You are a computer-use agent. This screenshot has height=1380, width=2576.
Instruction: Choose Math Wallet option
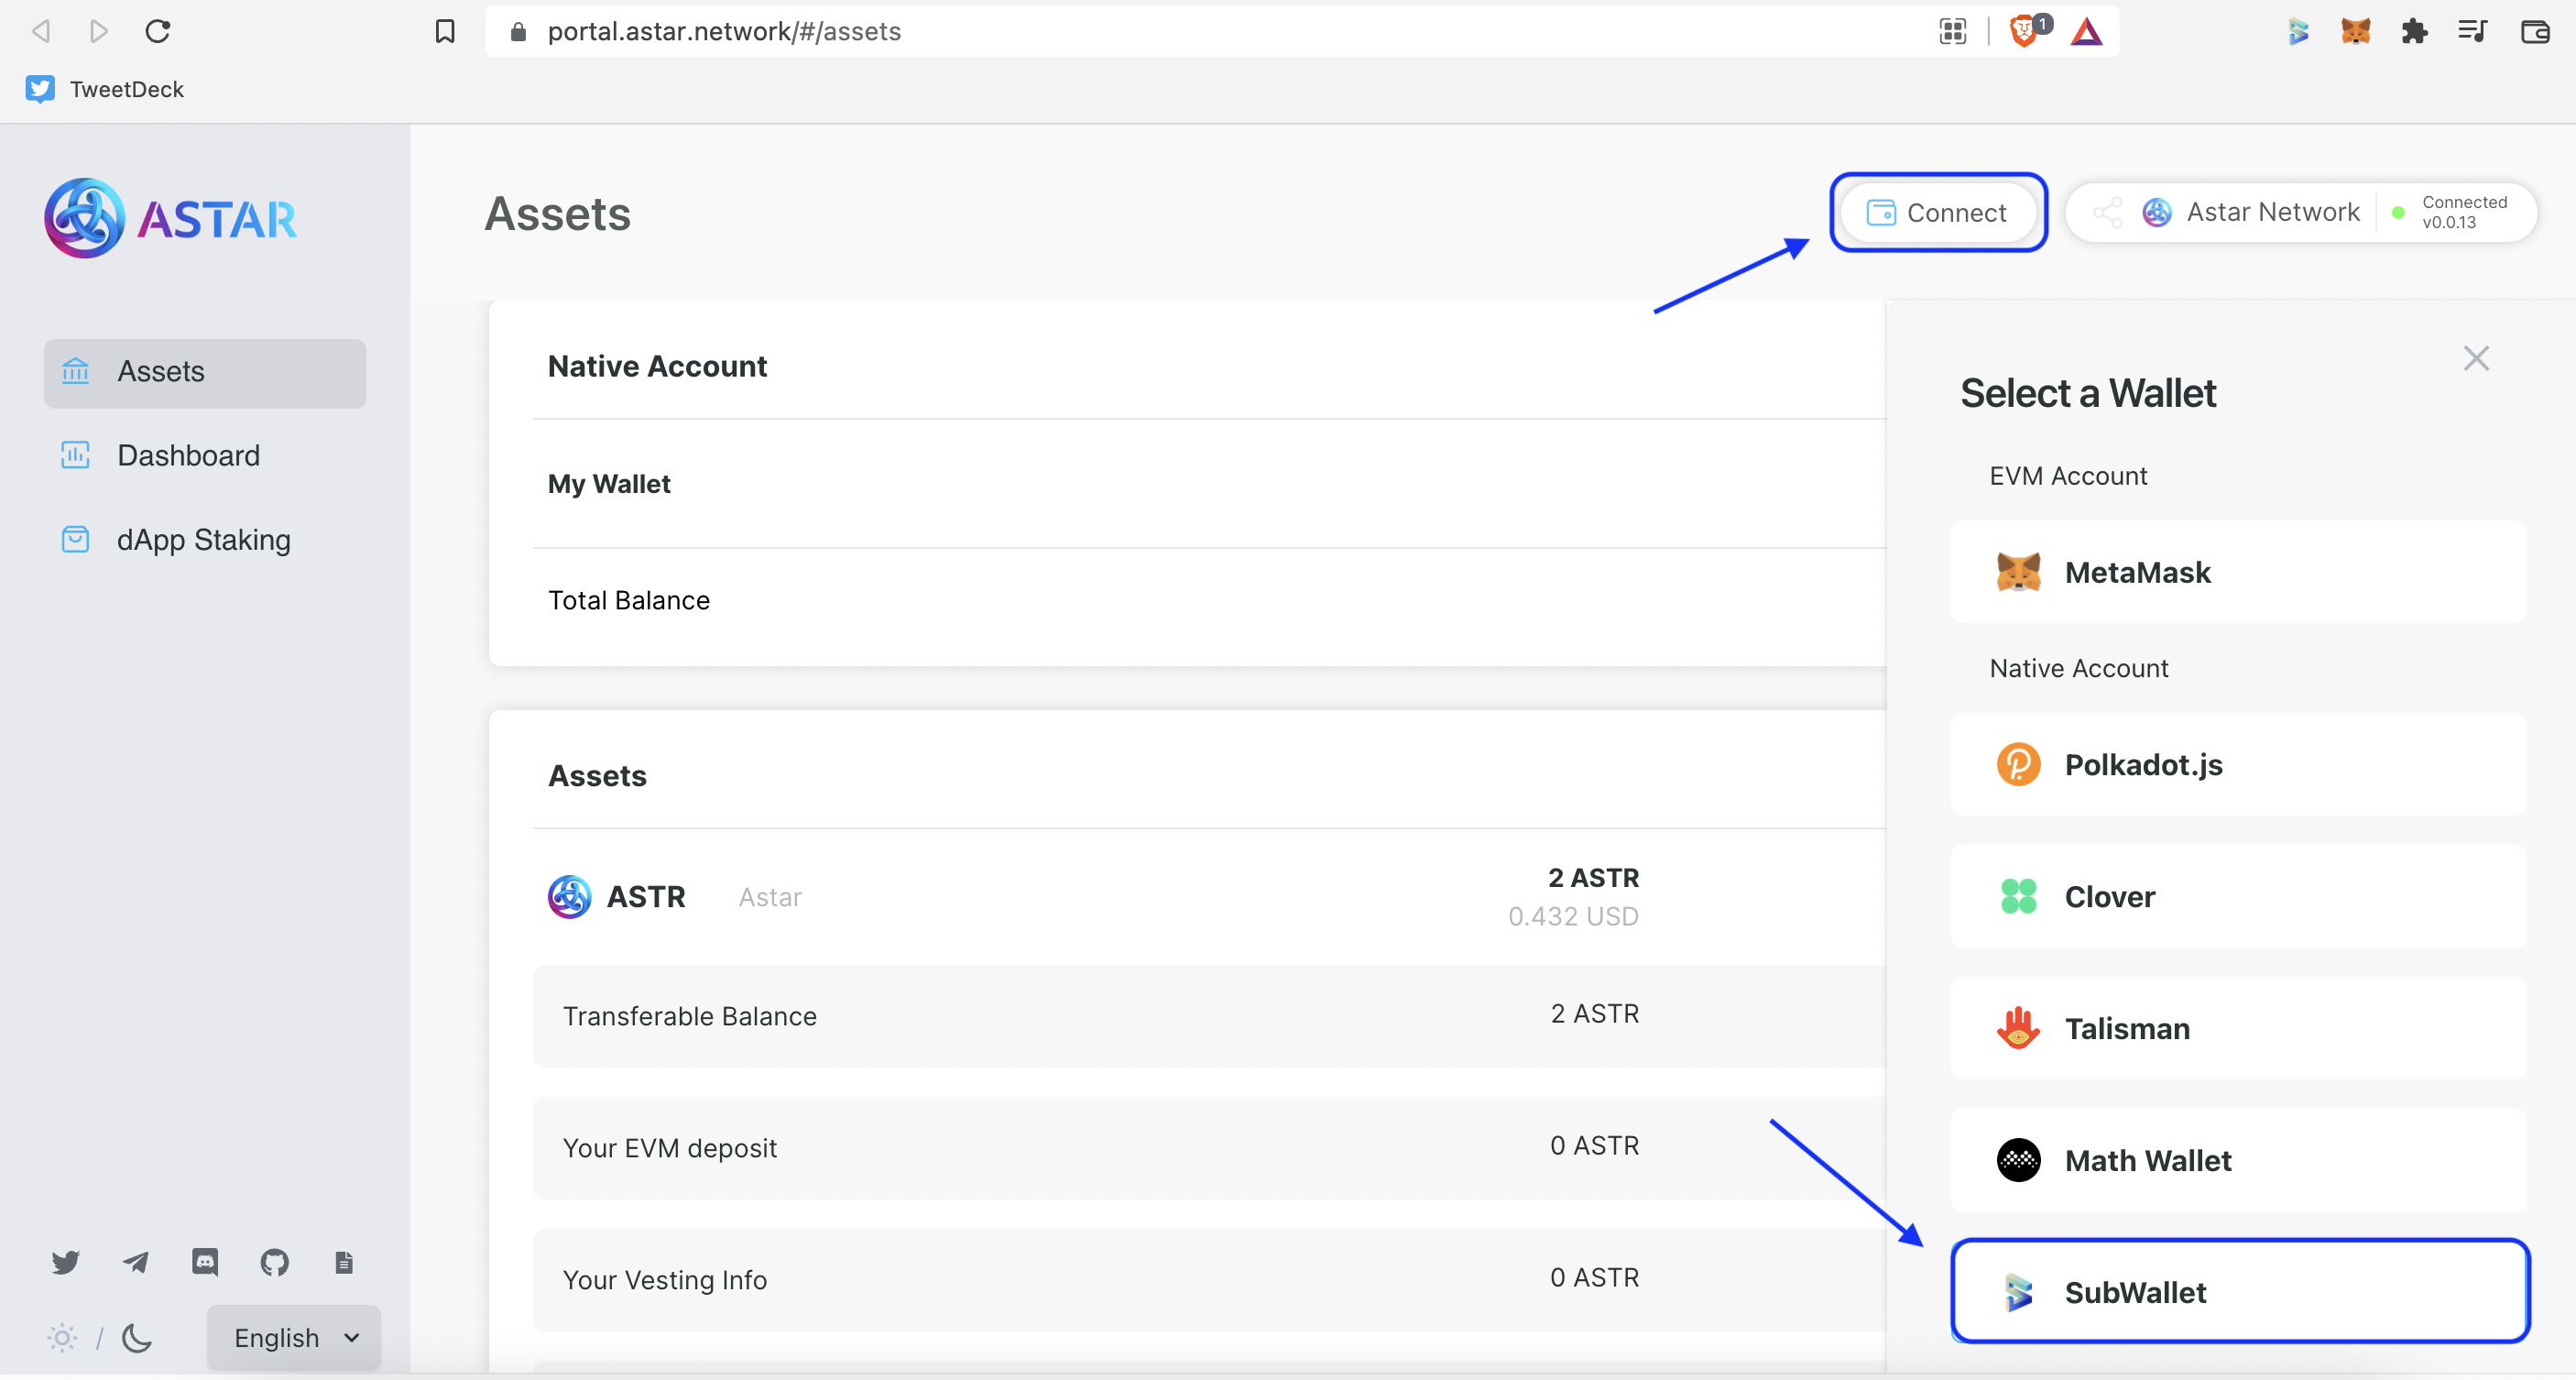point(2238,1160)
